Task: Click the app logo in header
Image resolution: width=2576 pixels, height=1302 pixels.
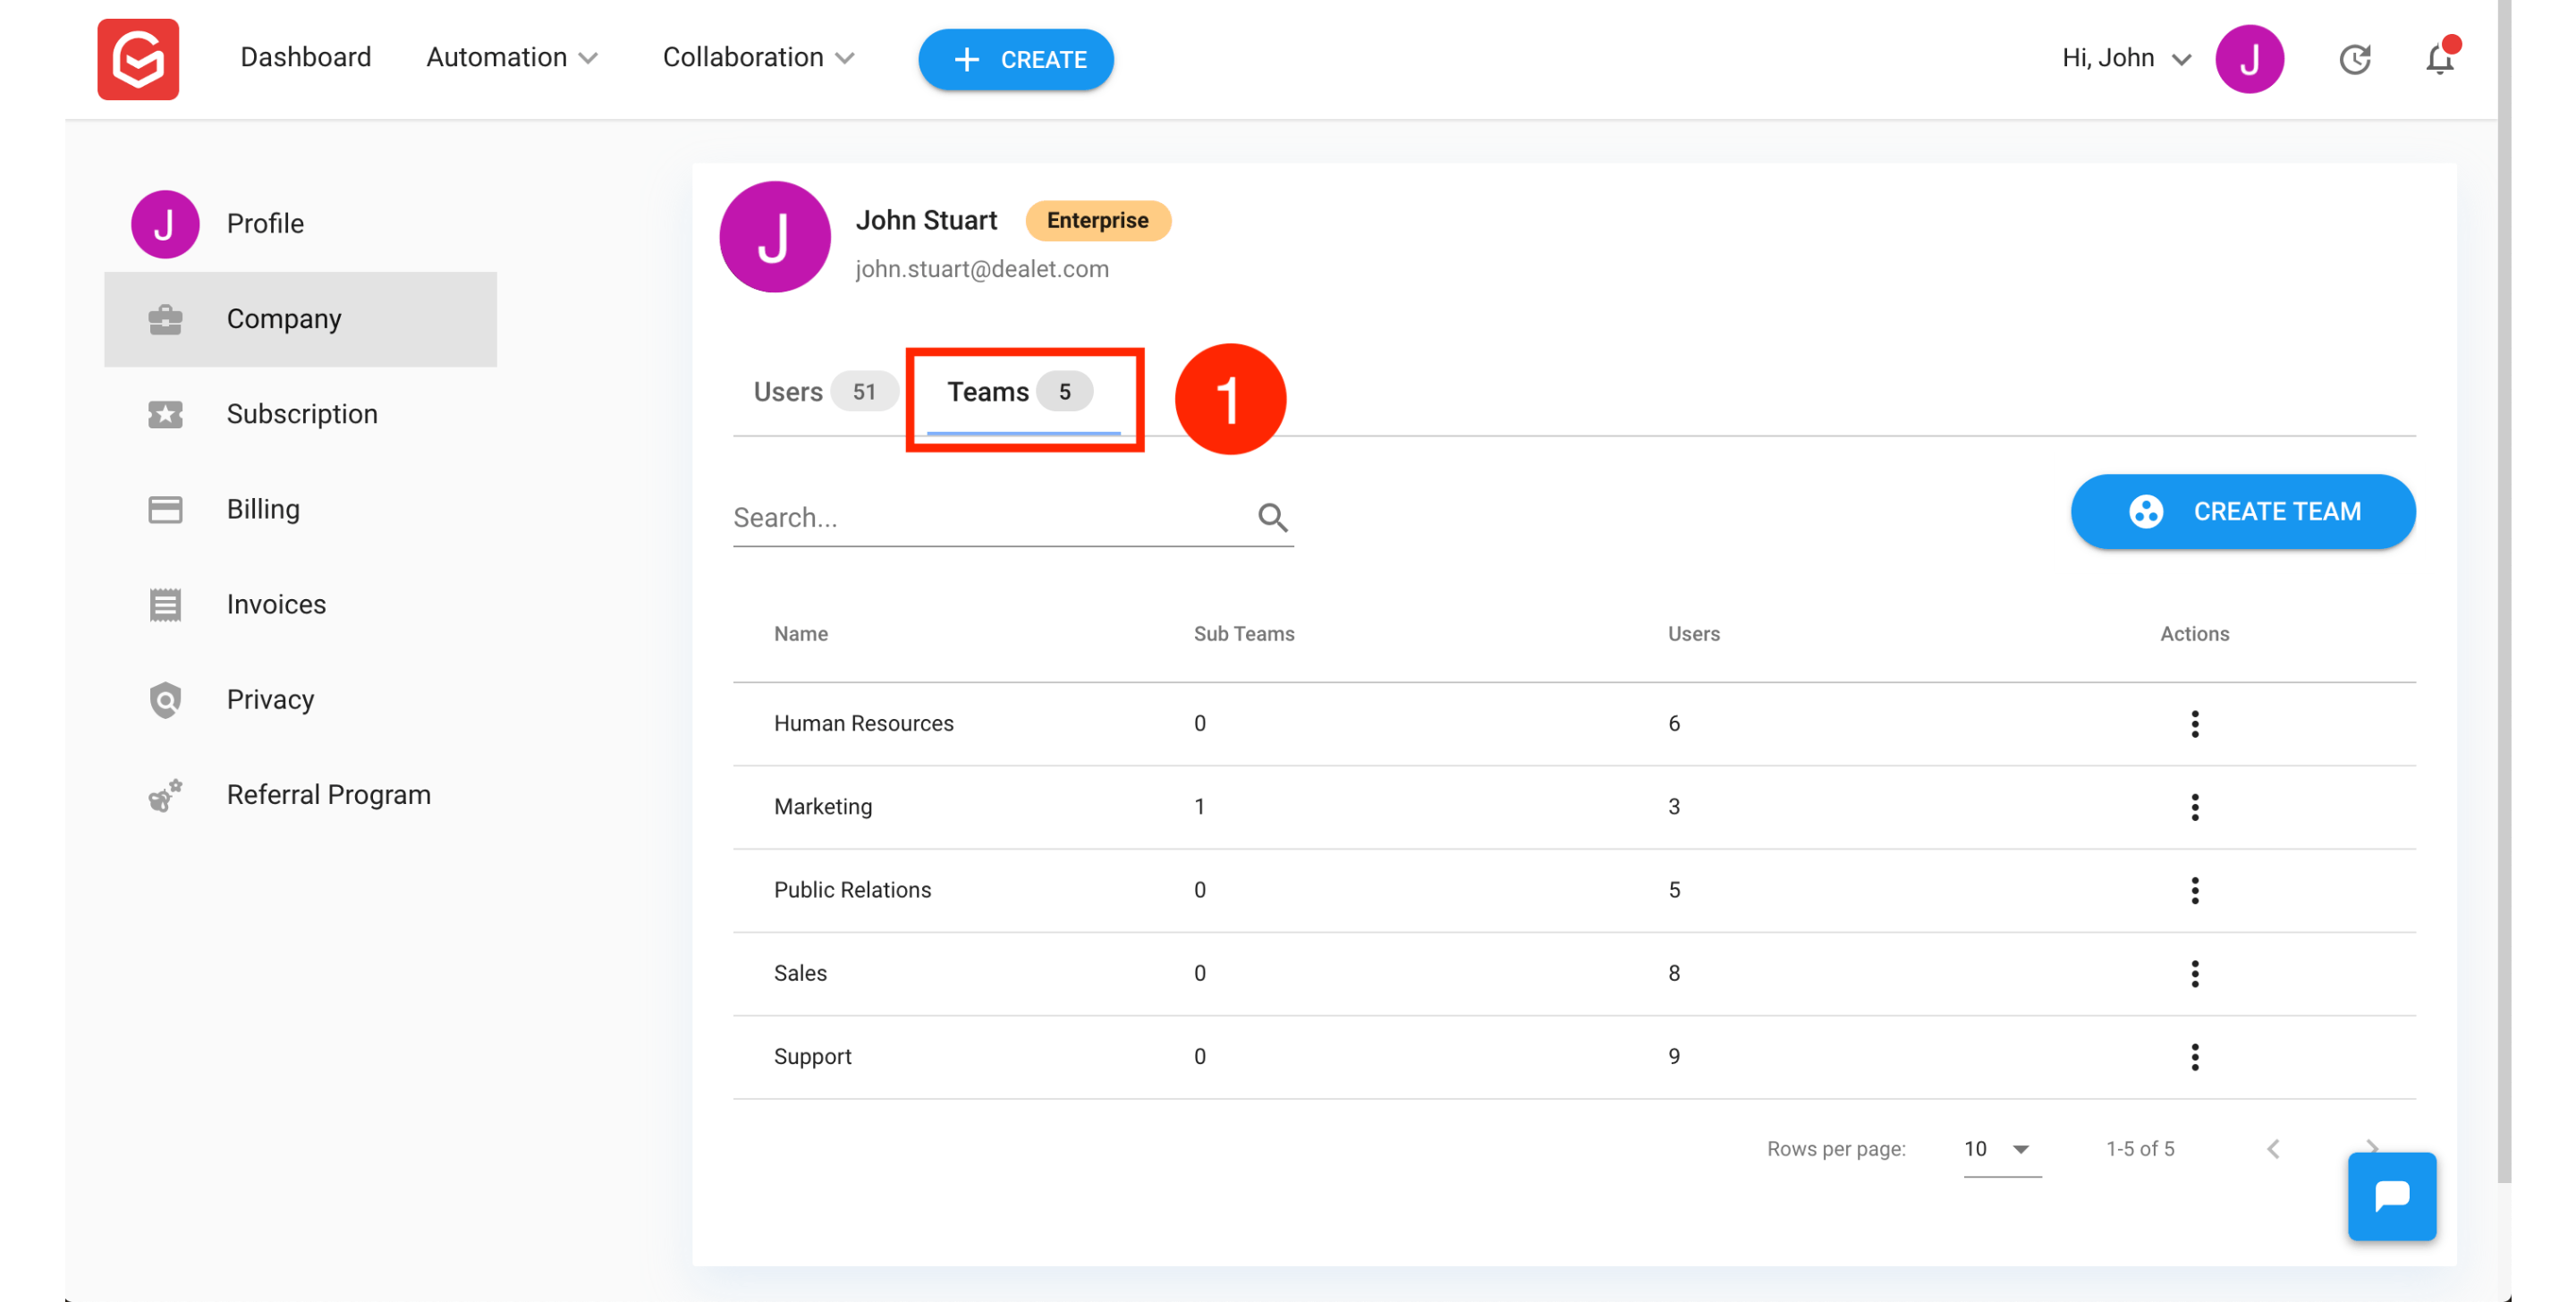Action: 138,59
